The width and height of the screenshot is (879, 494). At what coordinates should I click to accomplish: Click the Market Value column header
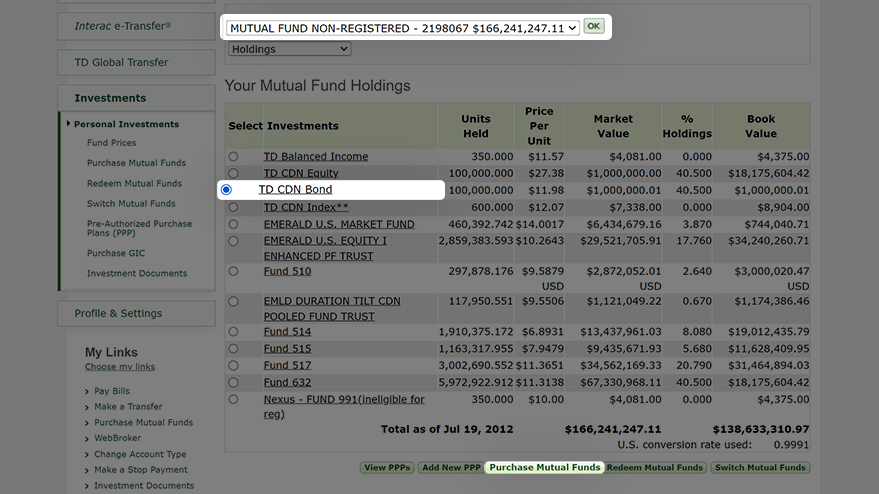[x=613, y=126]
